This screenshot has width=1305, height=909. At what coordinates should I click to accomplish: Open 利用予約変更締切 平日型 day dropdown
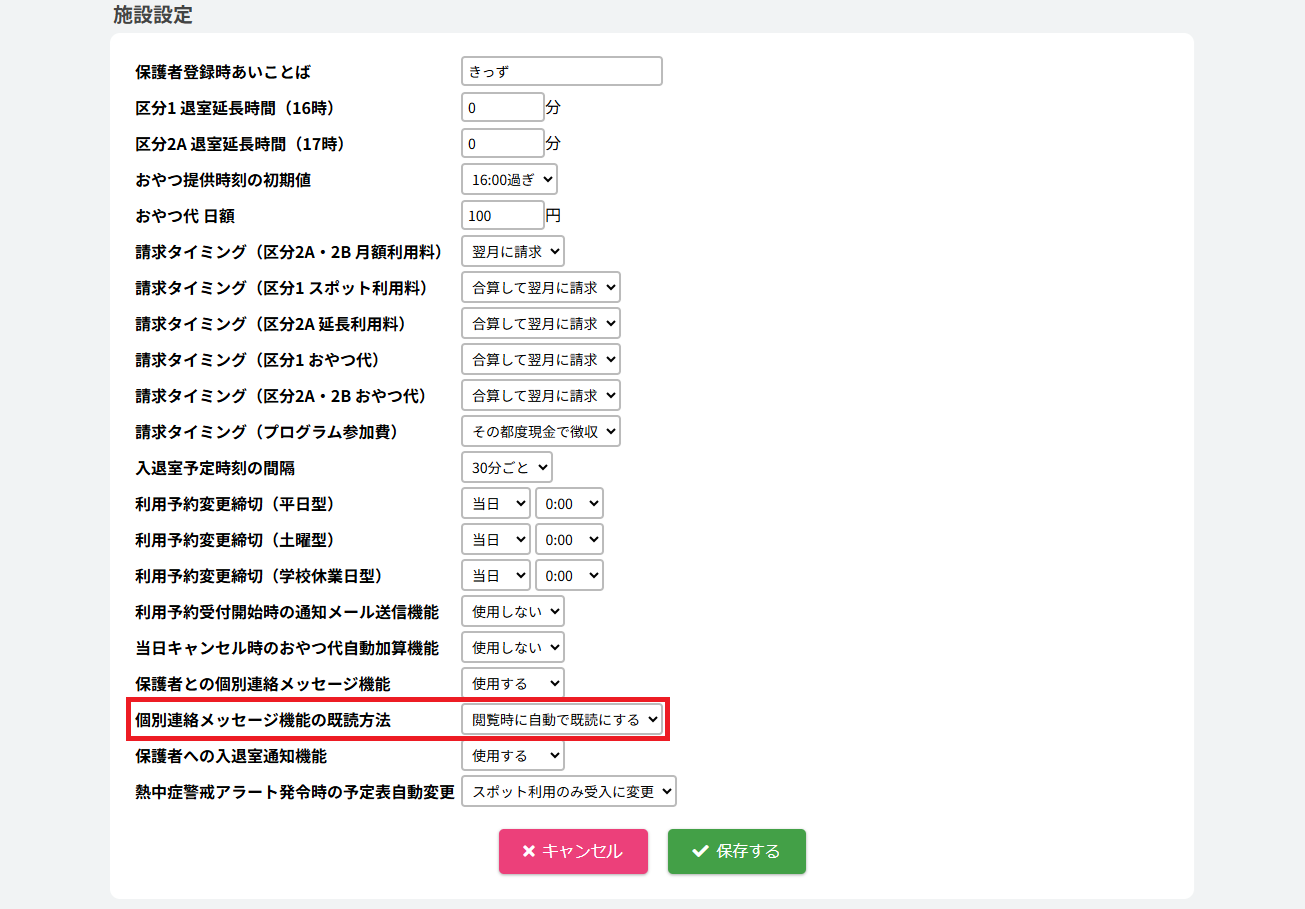click(496, 504)
